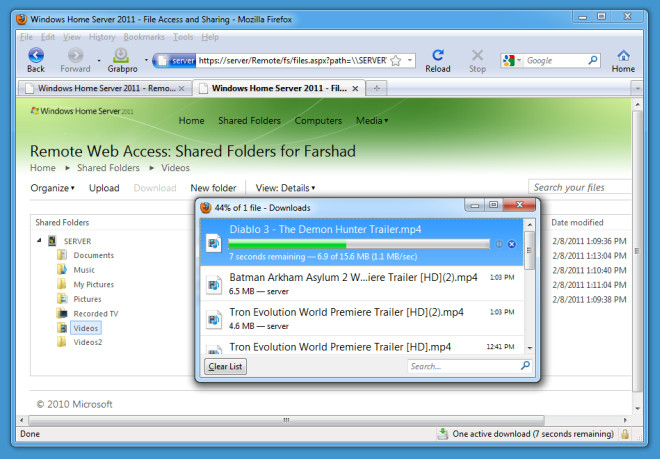The width and height of the screenshot is (660, 459).
Task: Click the Documents folder icon
Action: [62, 255]
